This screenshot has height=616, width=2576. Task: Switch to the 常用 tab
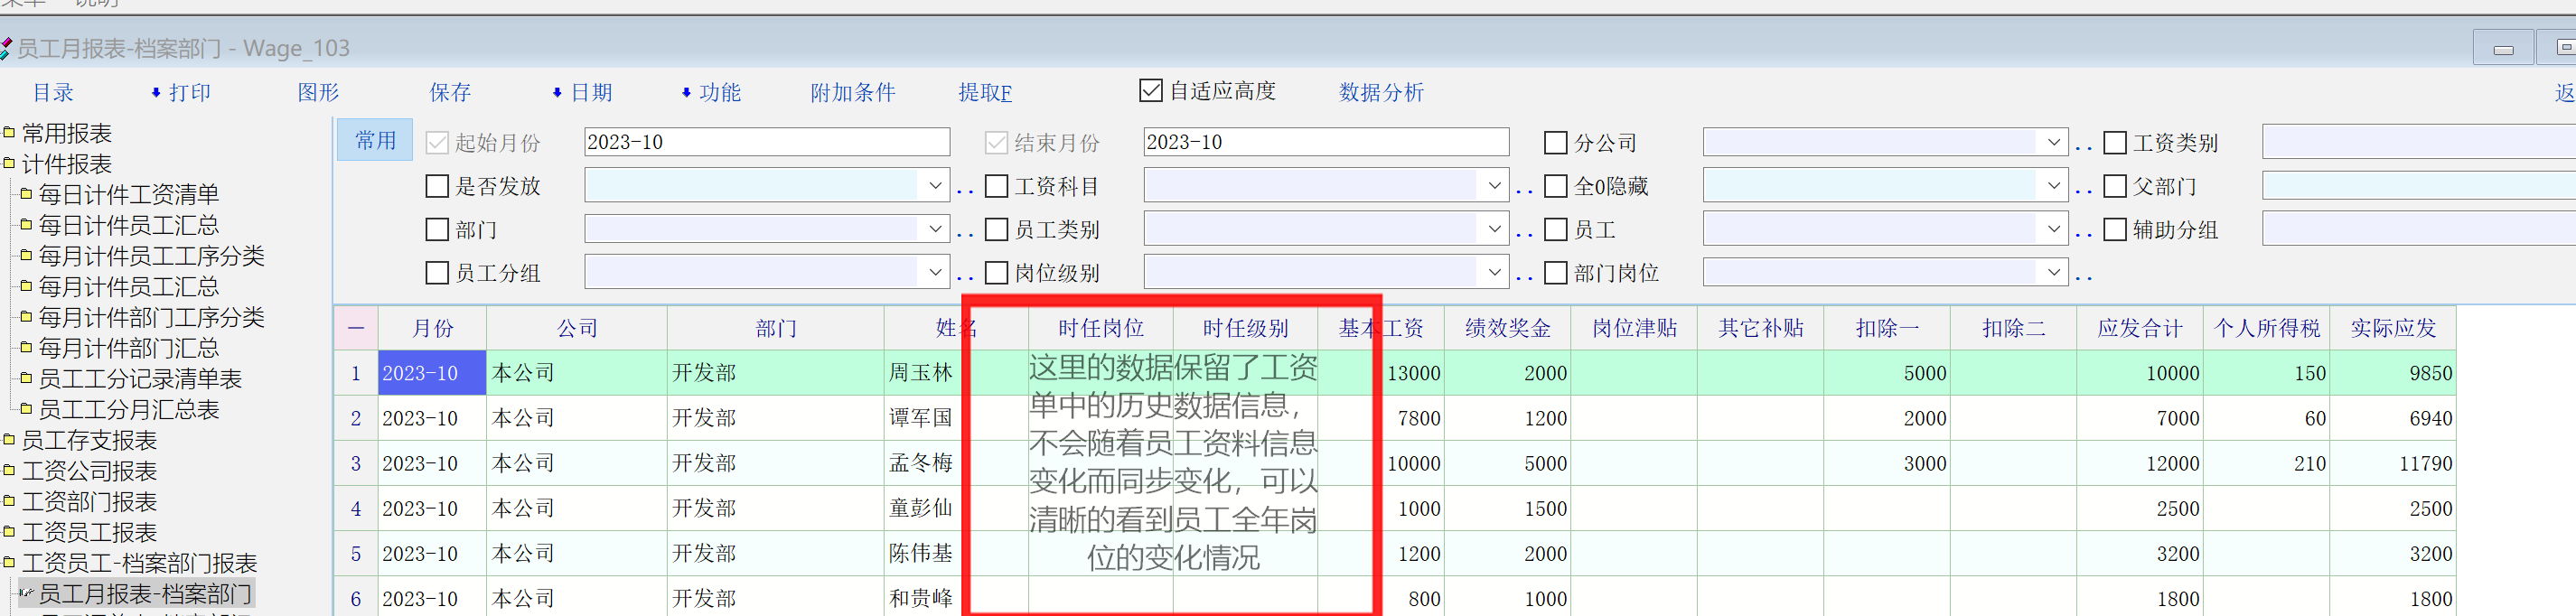click(375, 141)
